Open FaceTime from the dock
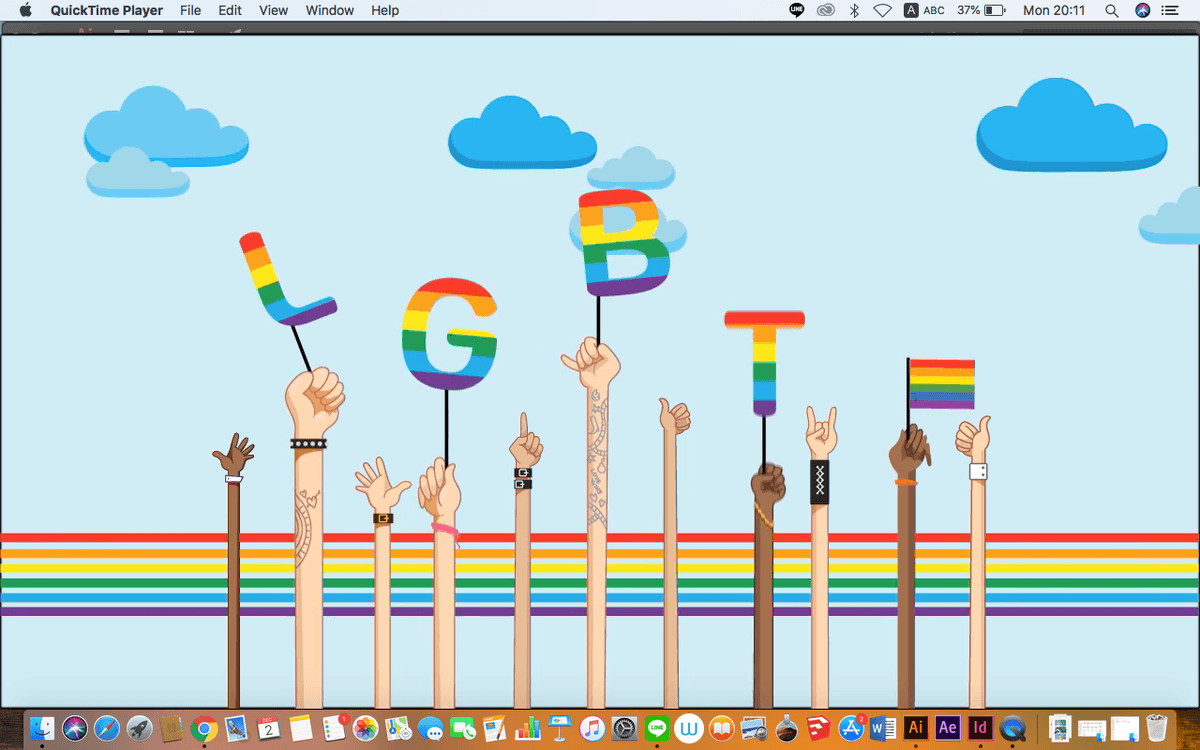This screenshot has height=750, width=1200. pyautogui.click(x=463, y=728)
